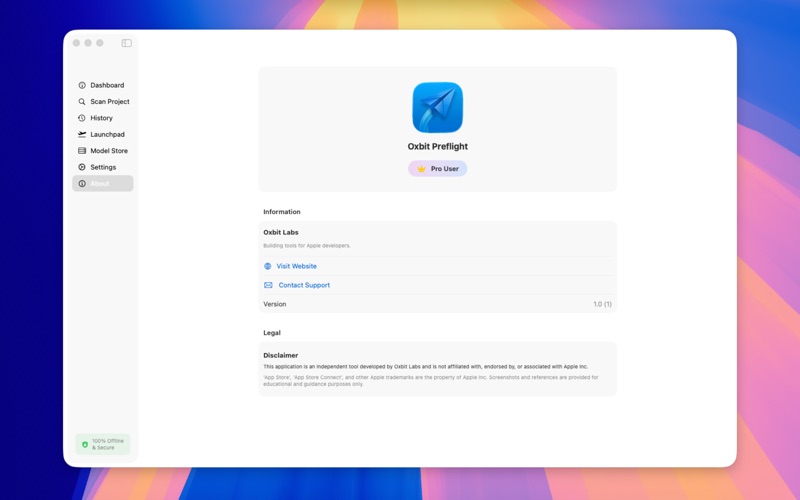This screenshot has height=500, width=800.
Task: Click the Oxbit Preflight app title
Action: 437,146
